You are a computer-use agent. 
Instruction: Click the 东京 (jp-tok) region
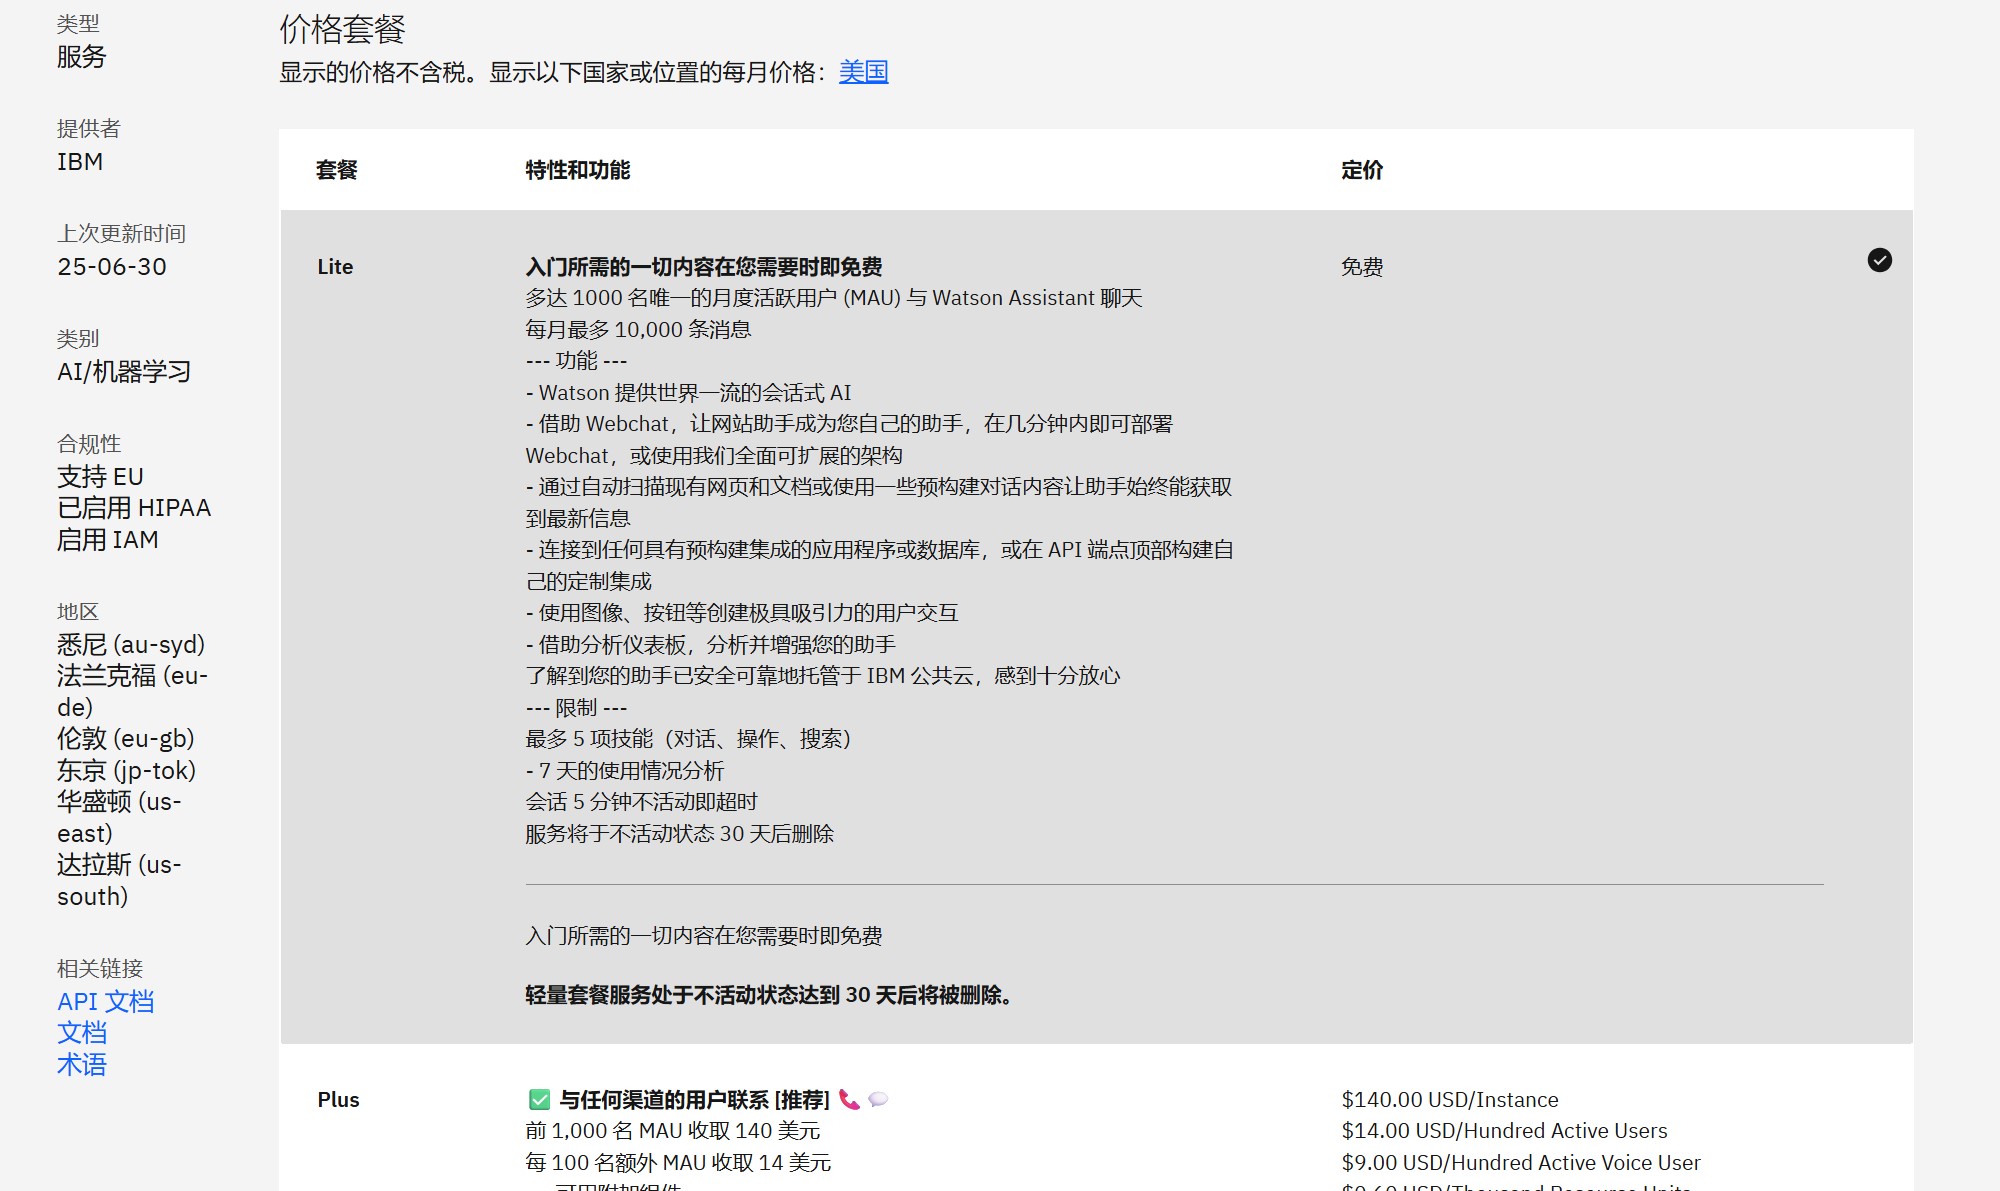(x=126, y=771)
